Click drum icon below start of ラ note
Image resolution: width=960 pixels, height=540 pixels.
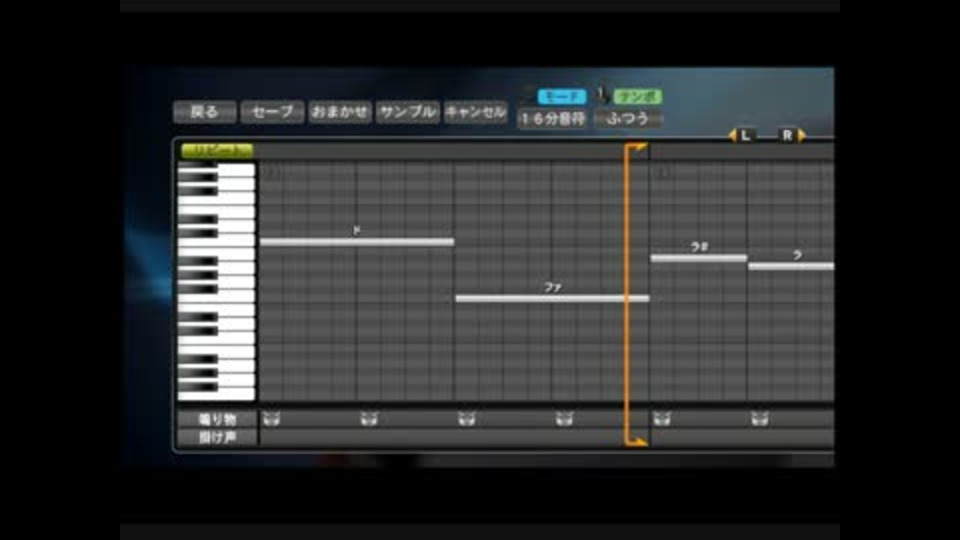coord(759,419)
